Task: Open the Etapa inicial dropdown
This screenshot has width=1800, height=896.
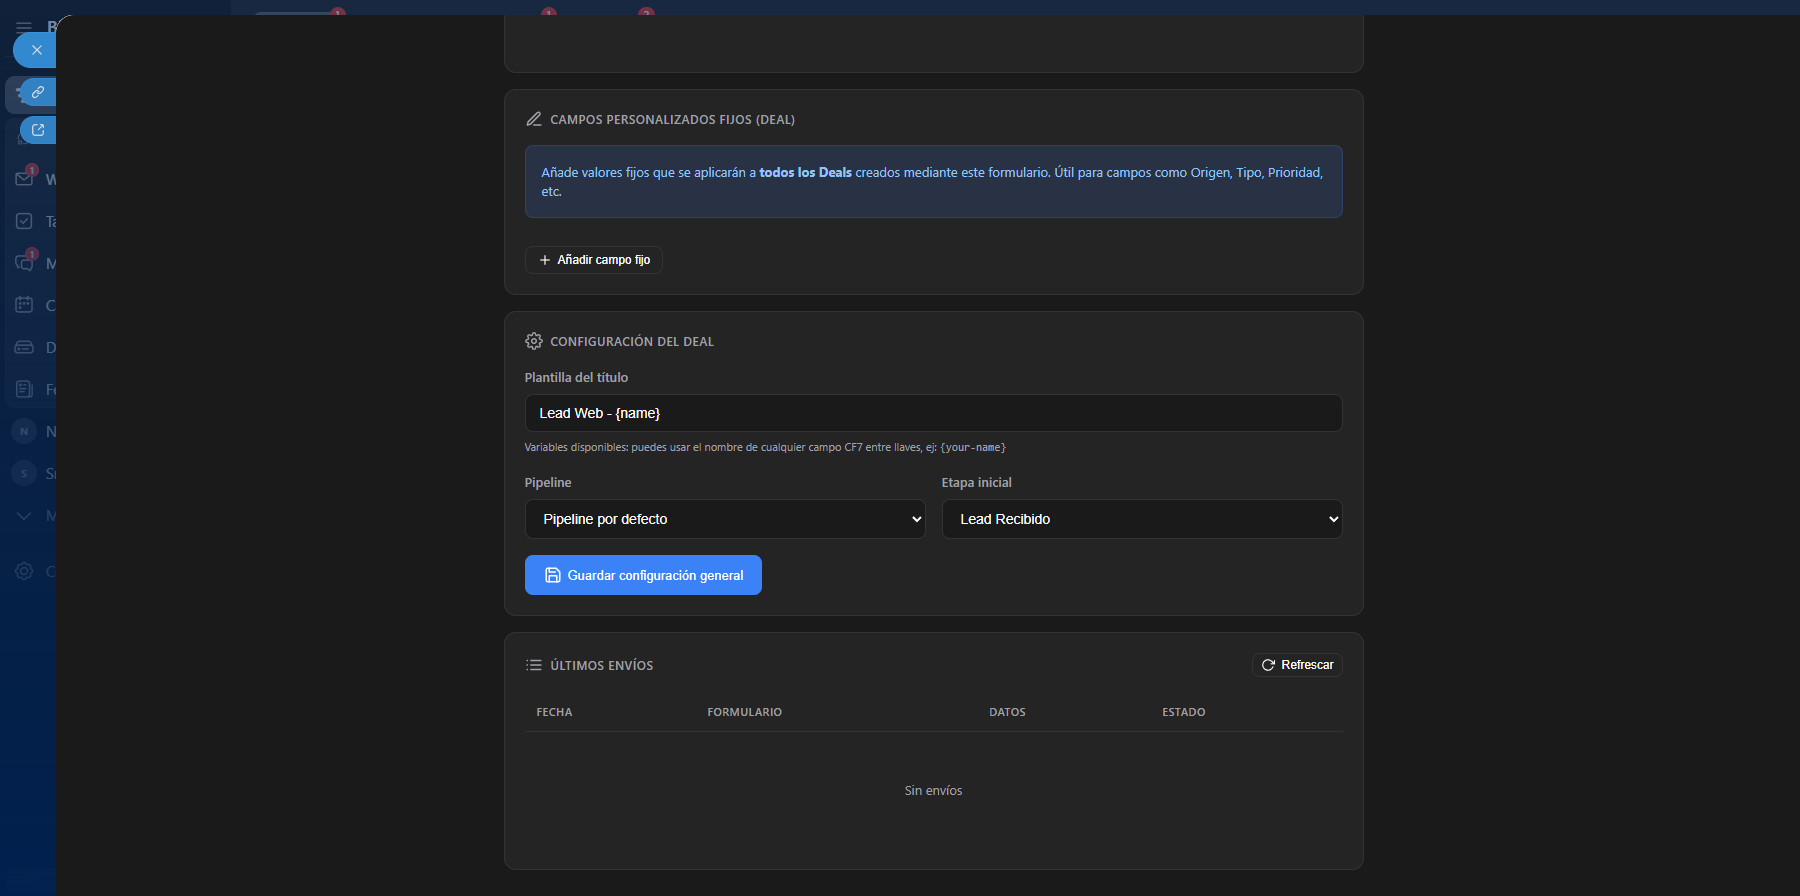Action: click(x=1141, y=519)
